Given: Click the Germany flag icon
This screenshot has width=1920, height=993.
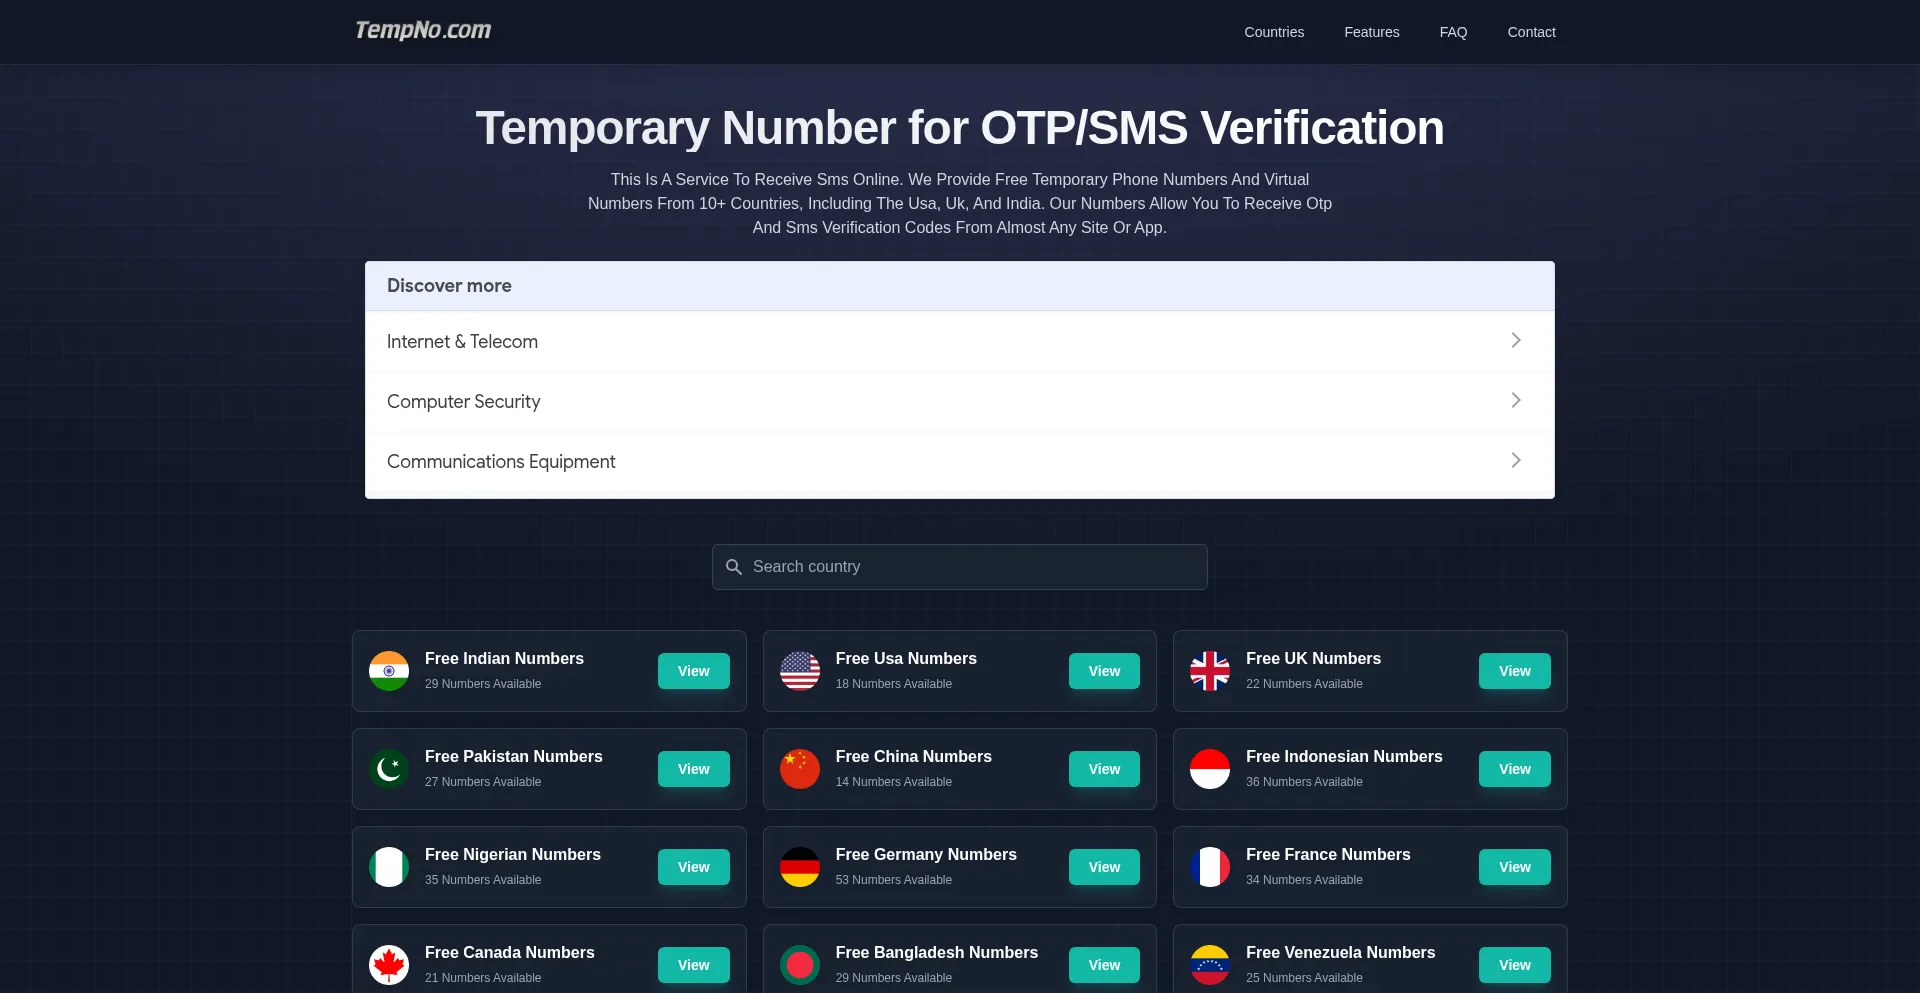Looking at the screenshot, I should click(x=800, y=867).
